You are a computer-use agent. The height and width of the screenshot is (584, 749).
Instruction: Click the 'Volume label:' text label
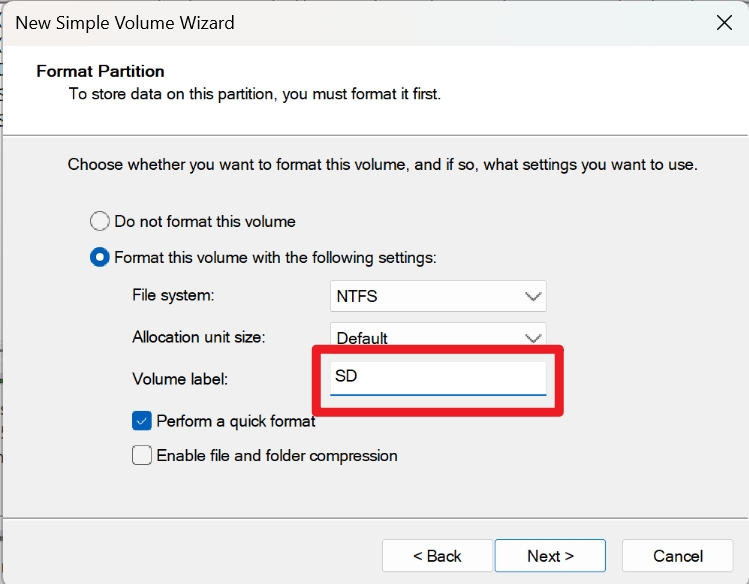pos(180,379)
